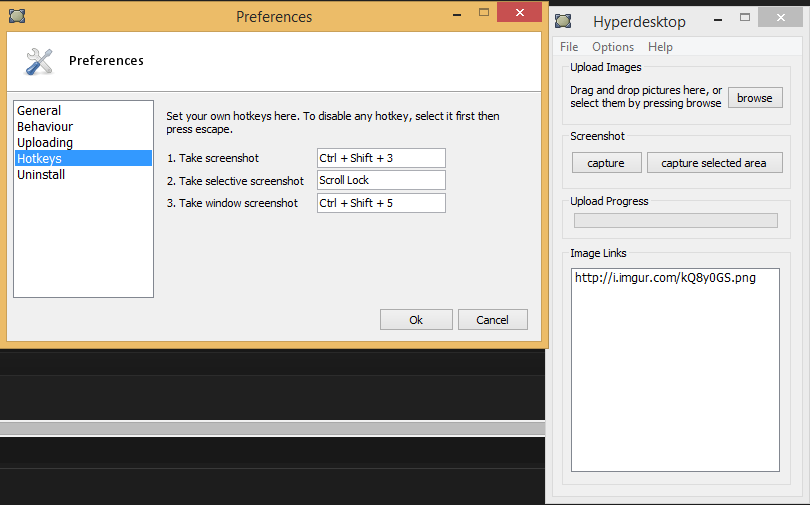Click the Take selective screenshot hotkey field

[381, 180]
